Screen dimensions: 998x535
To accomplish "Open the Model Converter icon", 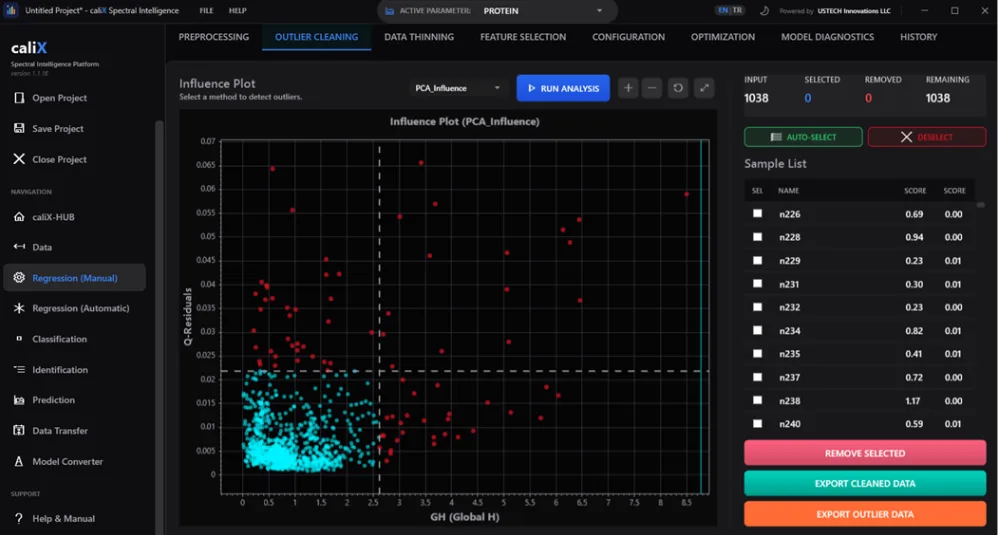I will point(19,461).
